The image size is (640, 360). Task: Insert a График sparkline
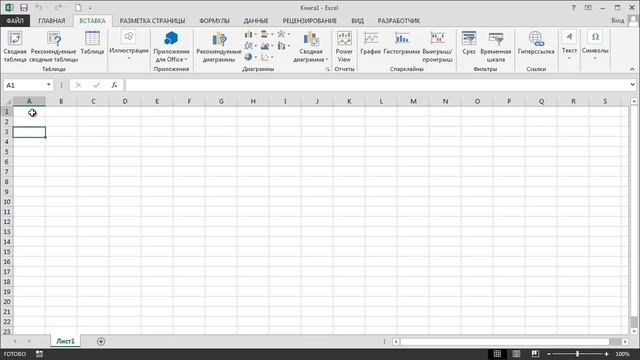coord(371,43)
